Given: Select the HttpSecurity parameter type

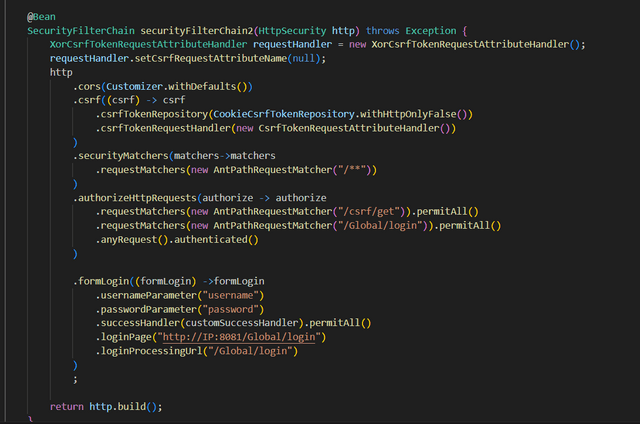Looking at the screenshot, I should click(298, 31).
